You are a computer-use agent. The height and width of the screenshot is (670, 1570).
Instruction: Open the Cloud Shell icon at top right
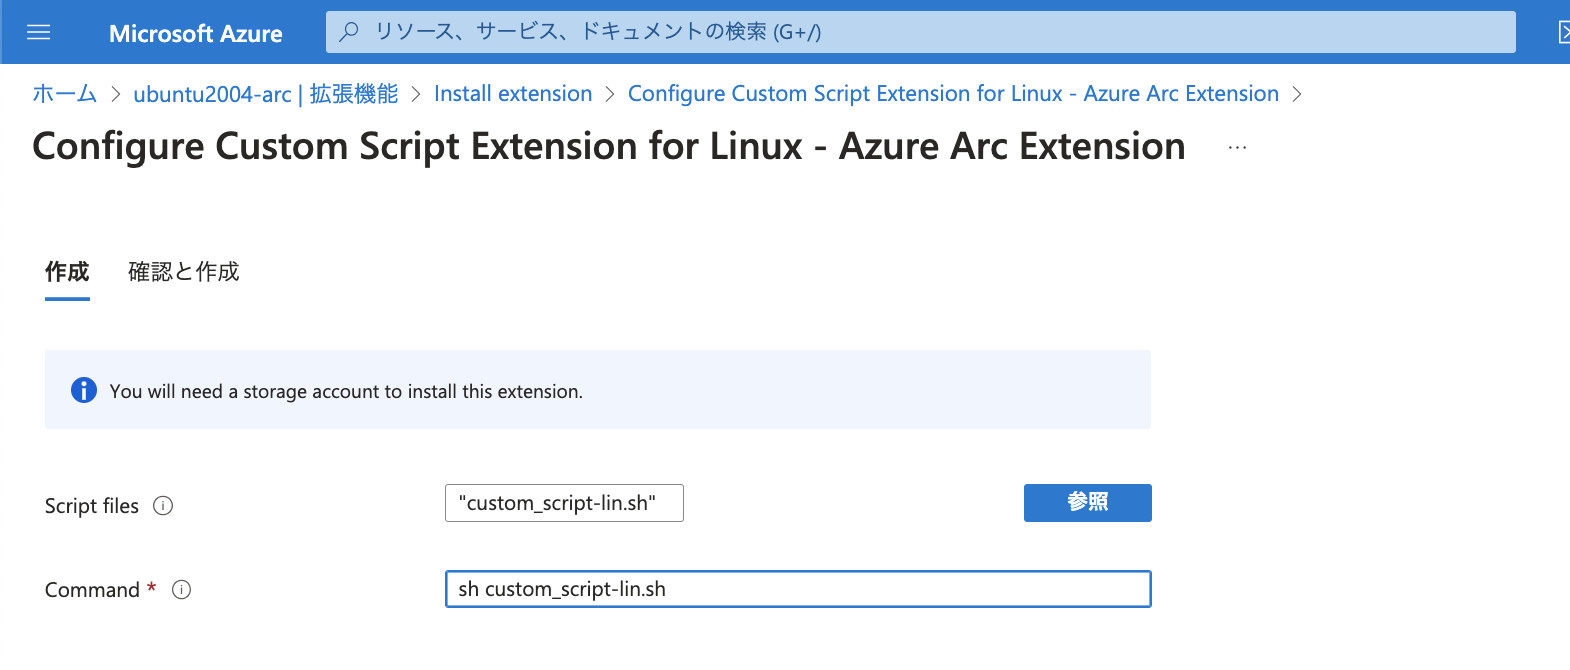[1563, 33]
